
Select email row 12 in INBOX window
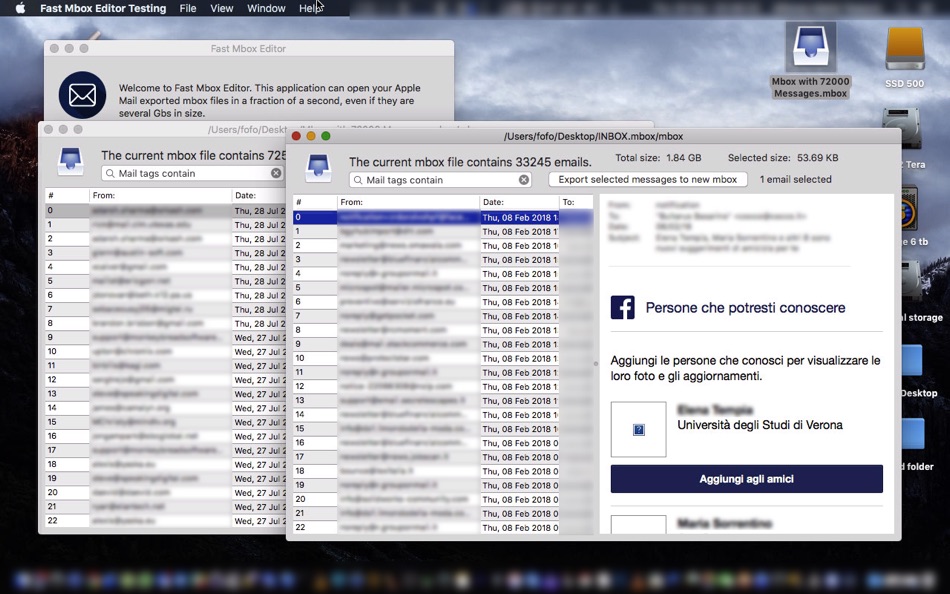click(443, 387)
